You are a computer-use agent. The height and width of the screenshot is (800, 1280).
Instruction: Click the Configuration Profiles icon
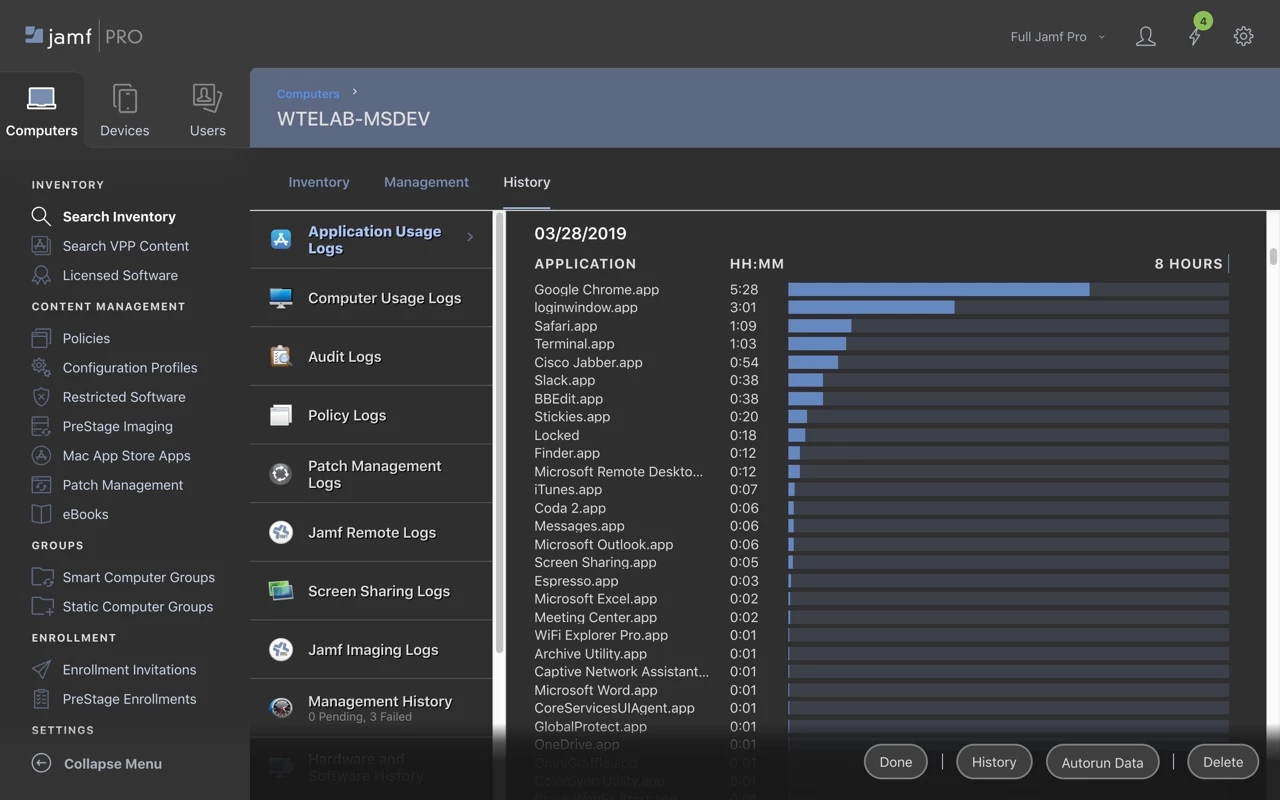[41, 367]
